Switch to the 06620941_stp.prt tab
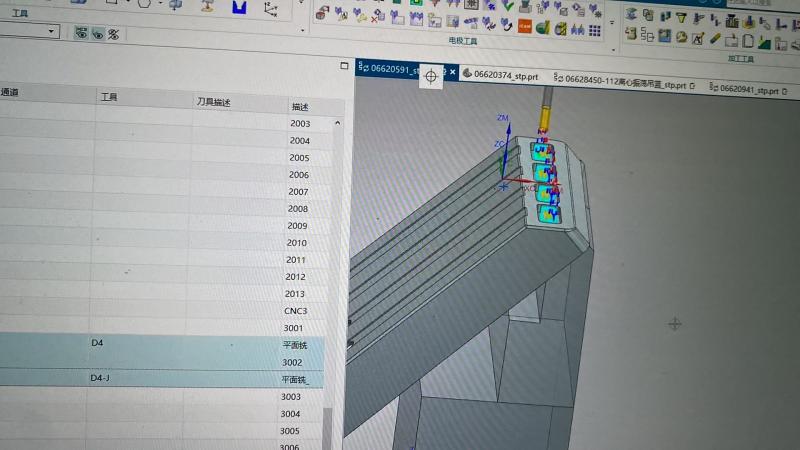 748,90
